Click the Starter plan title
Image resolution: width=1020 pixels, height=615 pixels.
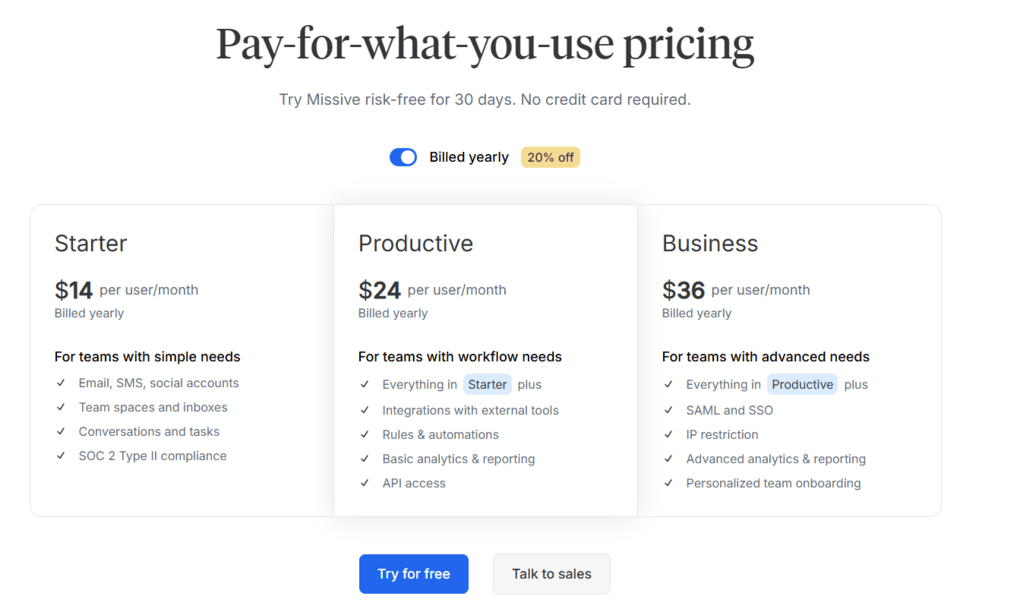(91, 243)
